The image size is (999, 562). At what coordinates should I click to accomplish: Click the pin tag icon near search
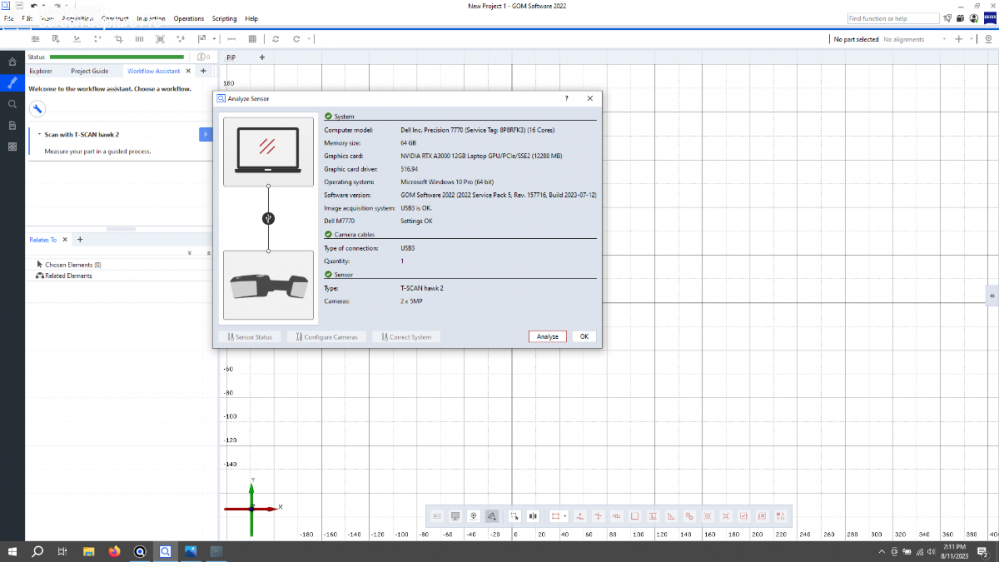click(x=947, y=18)
